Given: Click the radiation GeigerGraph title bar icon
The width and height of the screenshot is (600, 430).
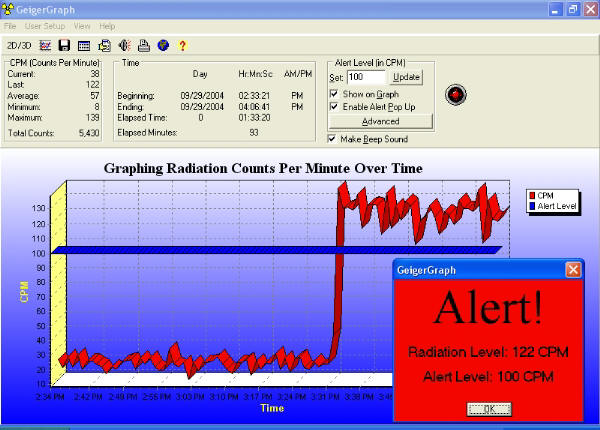Looking at the screenshot, I should tap(7, 10).
